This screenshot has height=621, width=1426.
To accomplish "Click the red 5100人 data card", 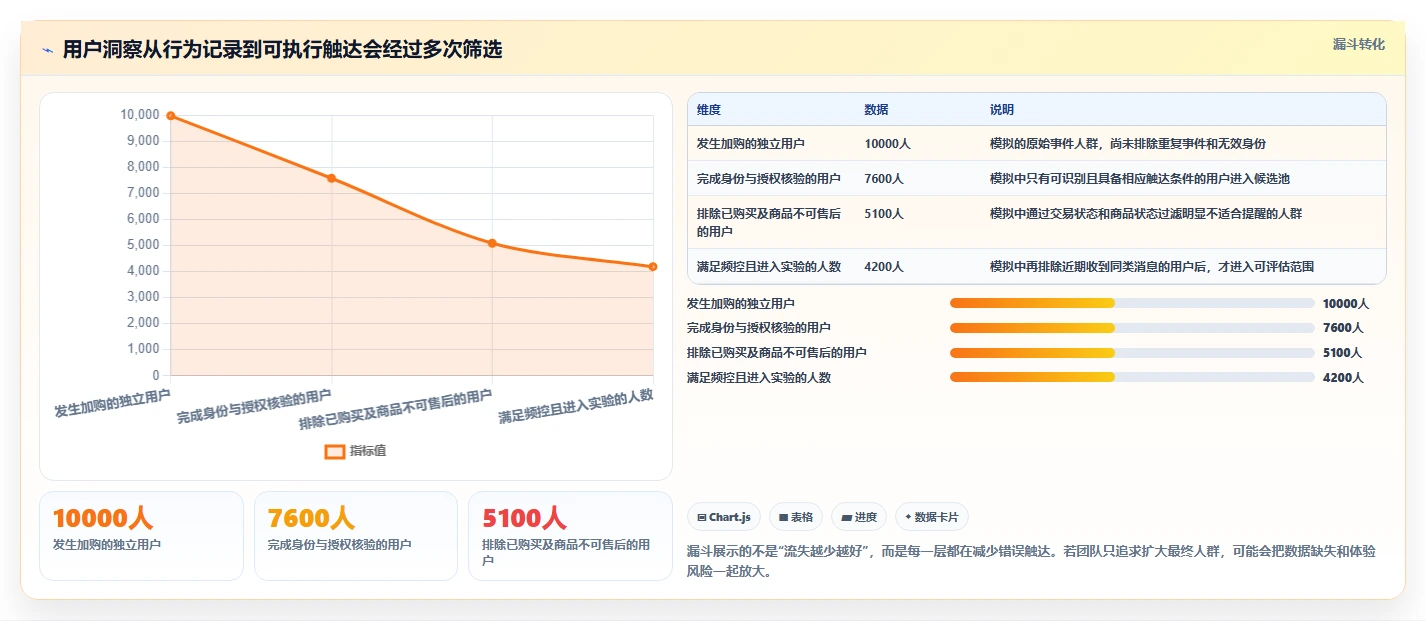I will coord(570,535).
